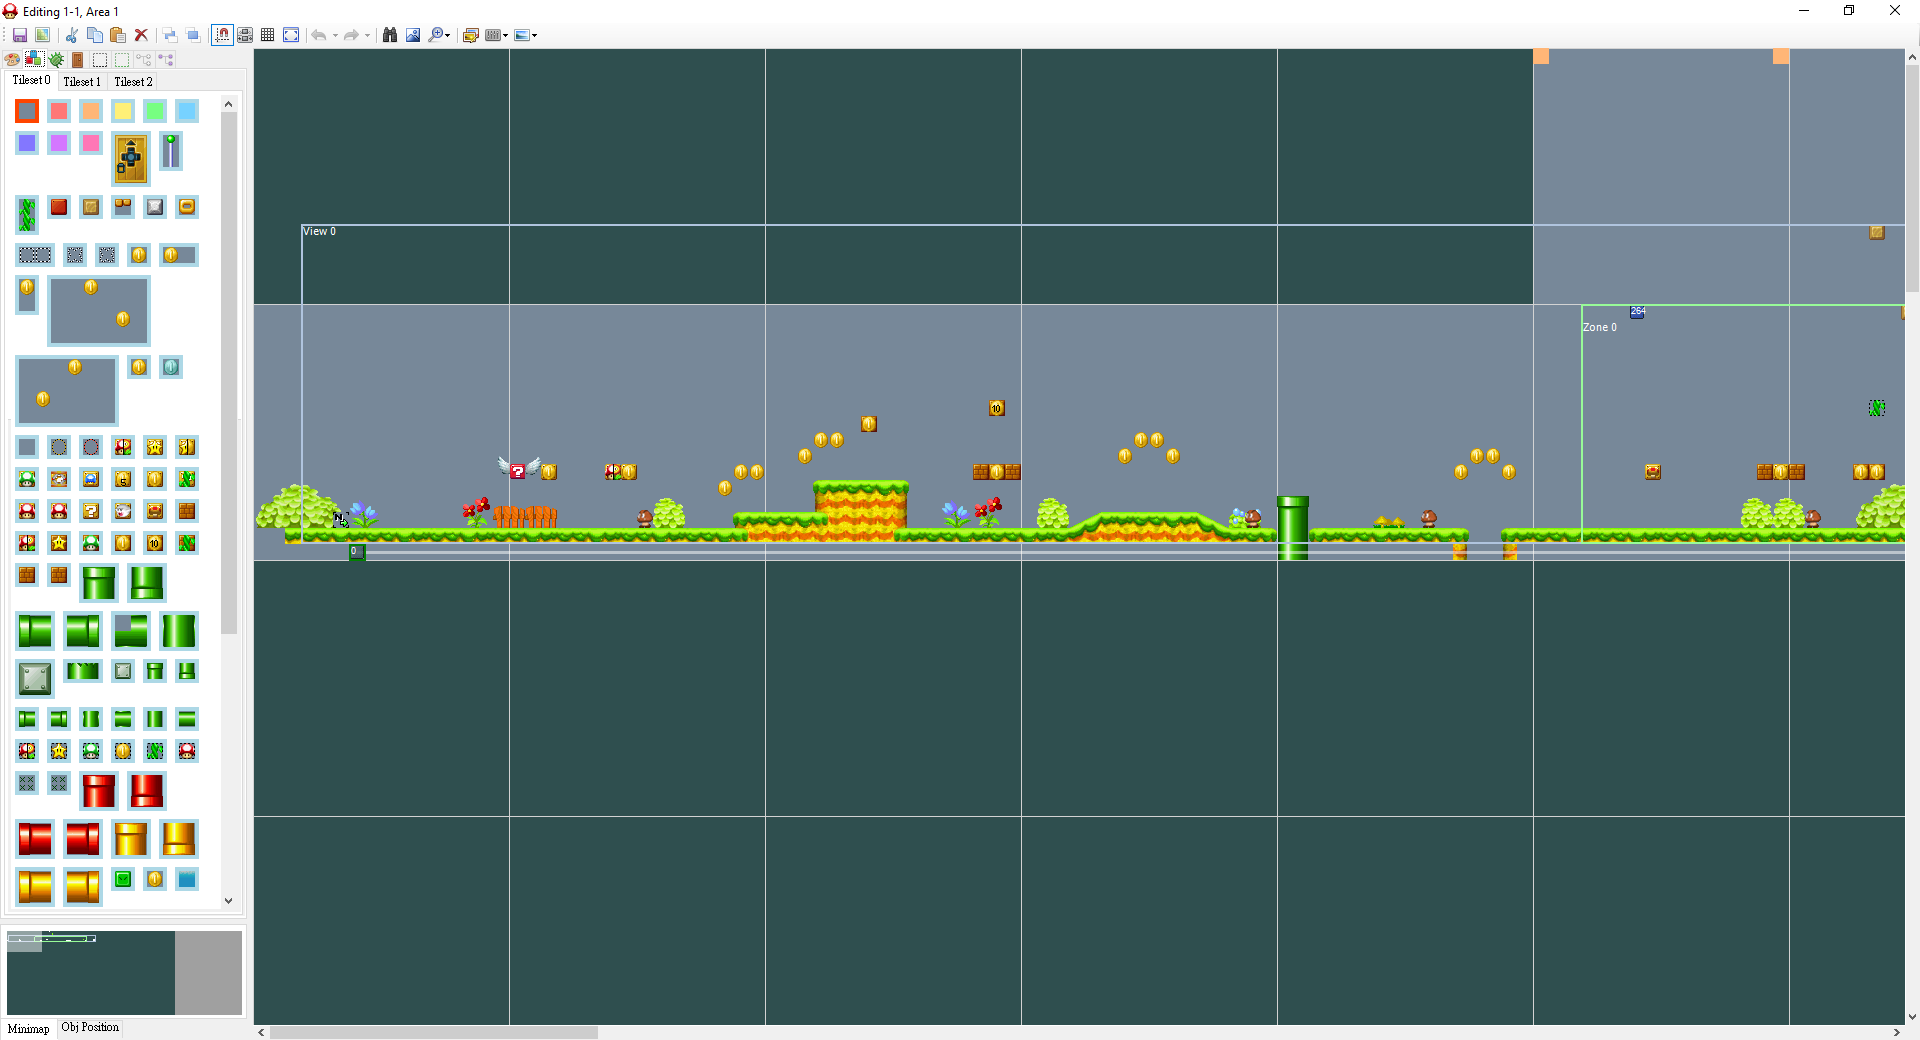The width and height of the screenshot is (1920, 1040).
Task: Open the binoculars find tool
Action: click(390, 35)
